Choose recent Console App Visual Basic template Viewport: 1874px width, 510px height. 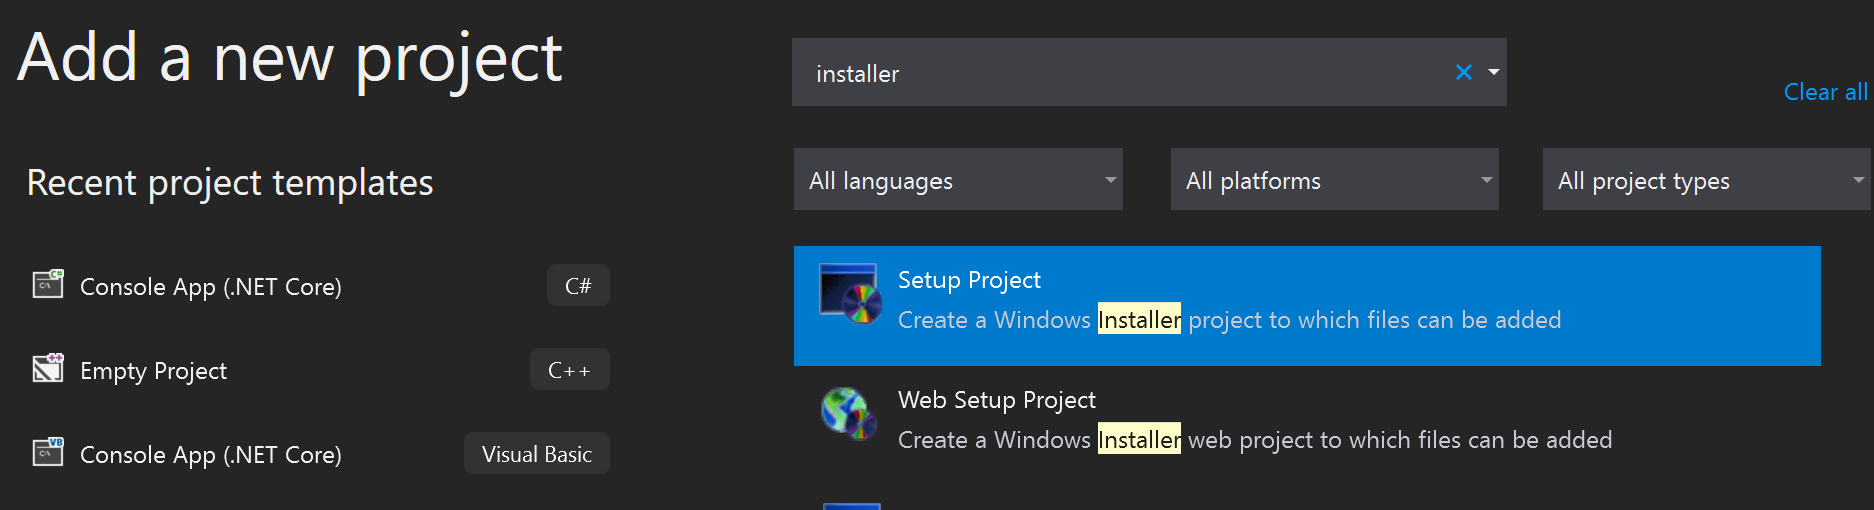[x=211, y=455]
